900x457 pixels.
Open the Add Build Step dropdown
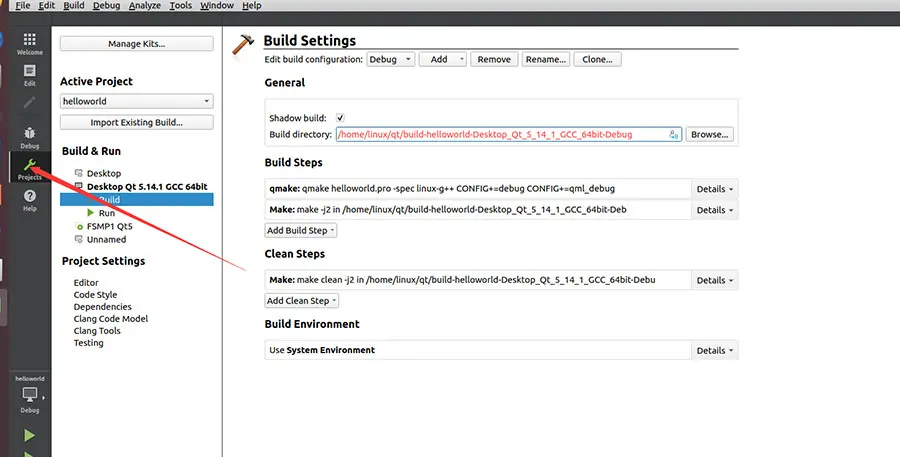[x=301, y=230]
